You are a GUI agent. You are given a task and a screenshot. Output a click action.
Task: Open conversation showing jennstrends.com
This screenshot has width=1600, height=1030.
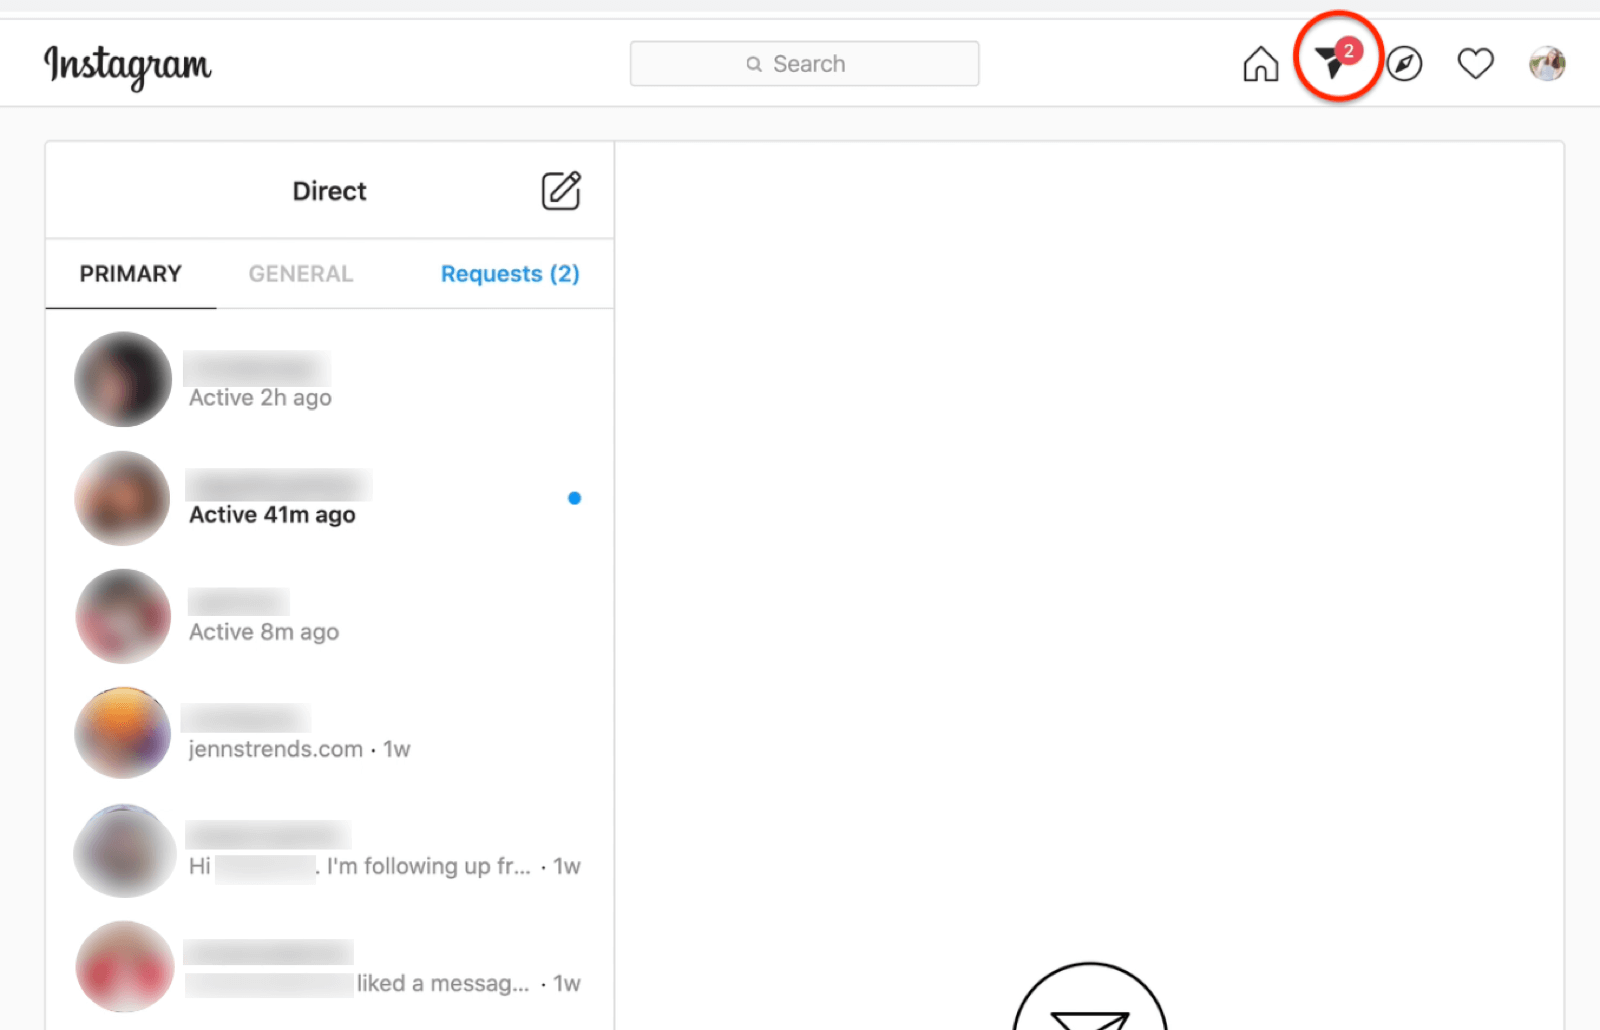click(330, 733)
